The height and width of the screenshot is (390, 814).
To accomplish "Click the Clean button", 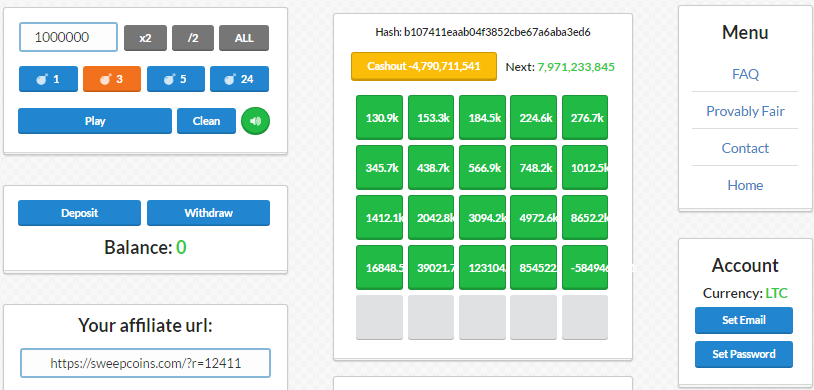I will pos(207,121).
